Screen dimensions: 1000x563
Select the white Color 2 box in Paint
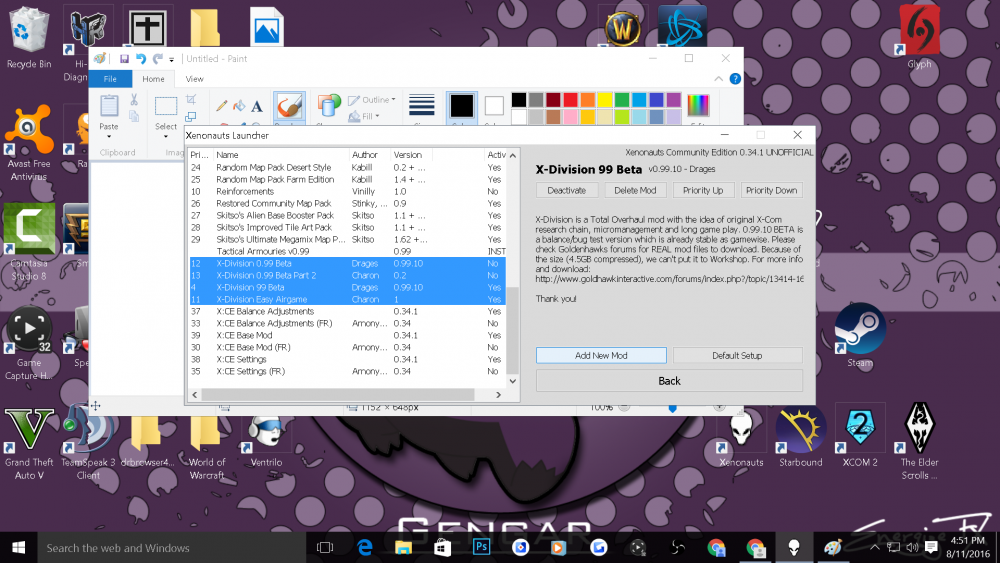(x=494, y=106)
